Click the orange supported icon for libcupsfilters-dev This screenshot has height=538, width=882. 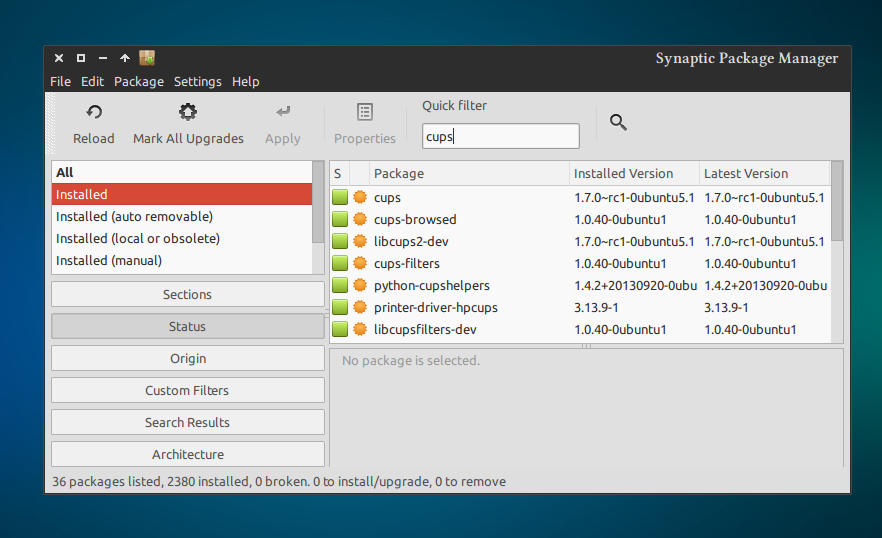point(360,329)
